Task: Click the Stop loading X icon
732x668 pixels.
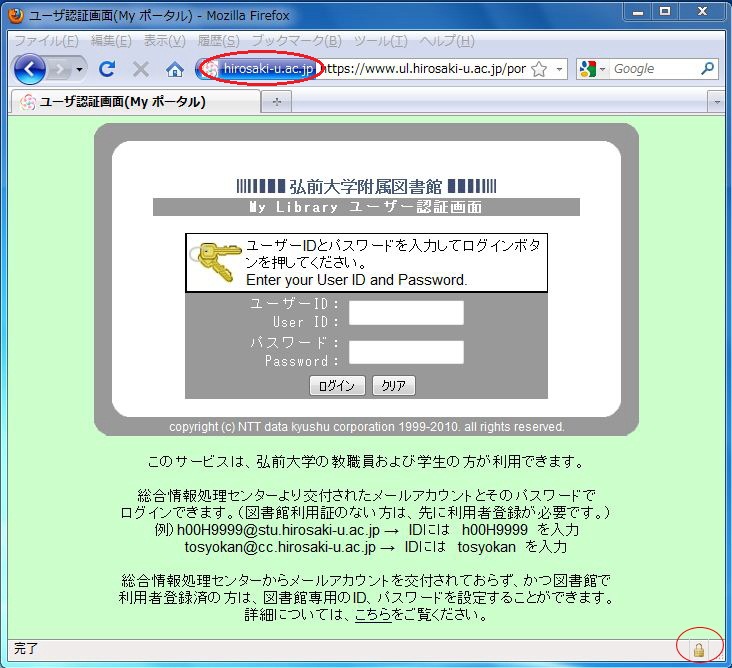Action: click(x=141, y=69)
